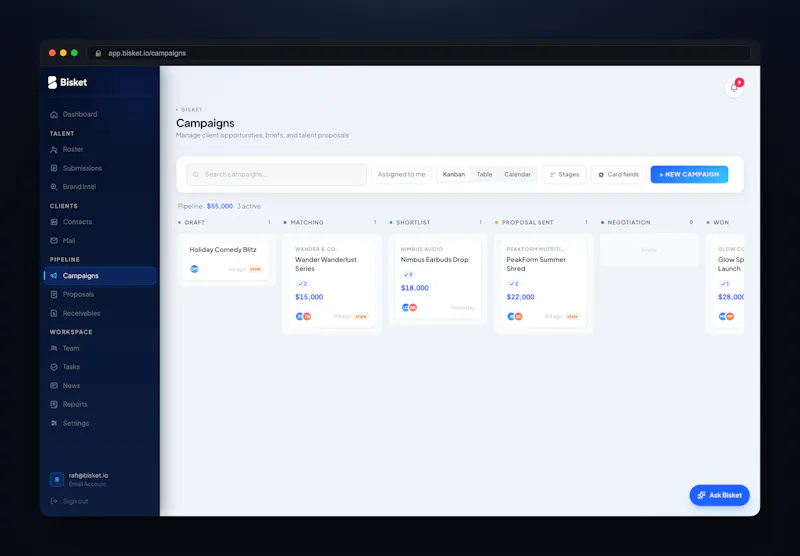Click the browser address bar URL

(x=147, y=53)
